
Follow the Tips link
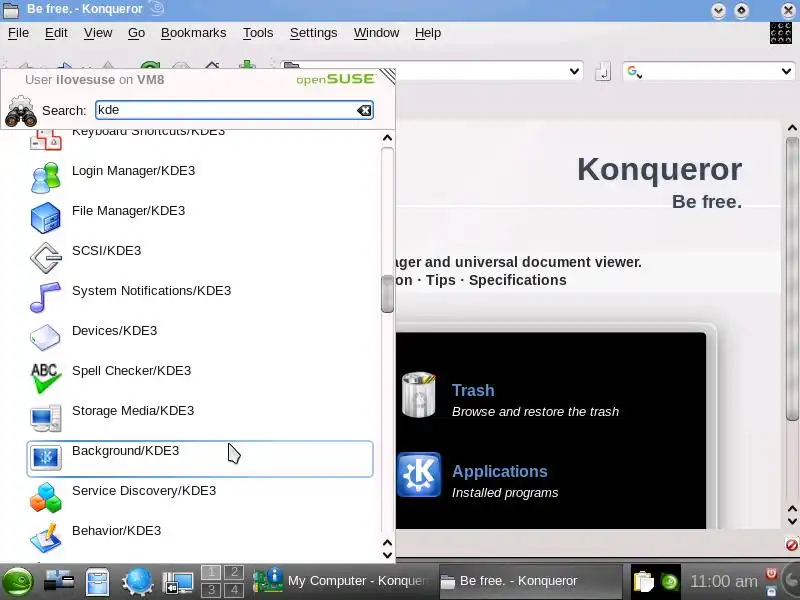(440, 280)
